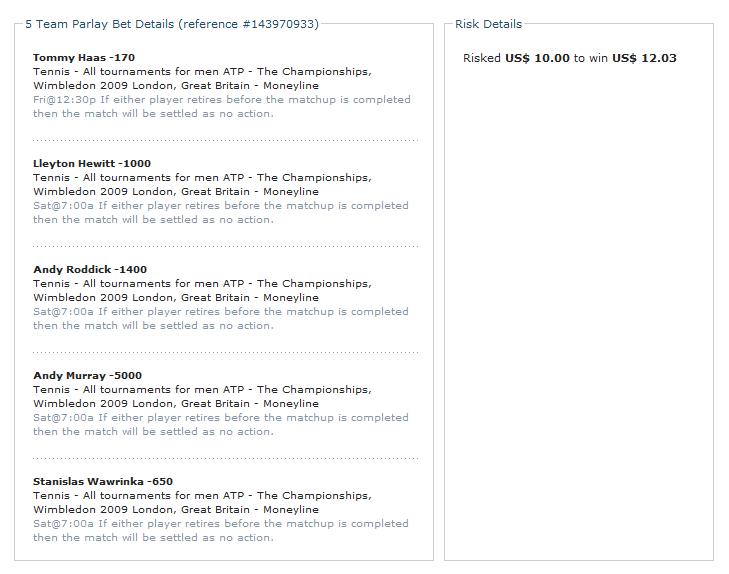Click the Wimbledon tournament description under Andy Roddick

click(x=202, y=291)
